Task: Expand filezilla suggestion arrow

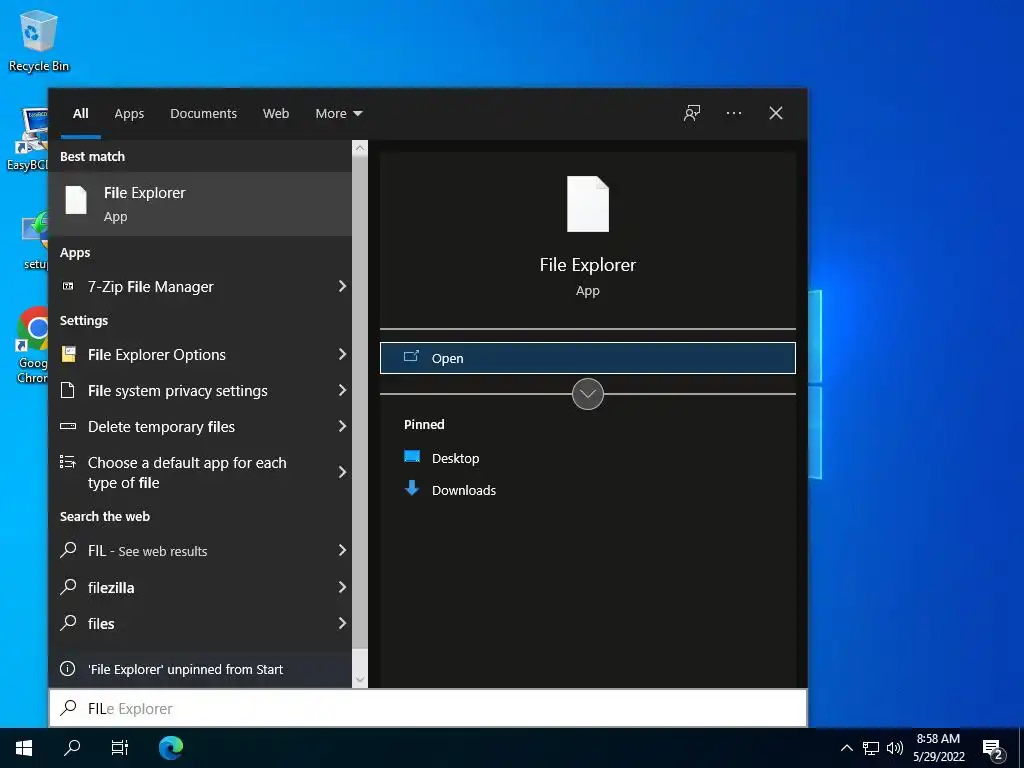Action: tap(342, 587)
